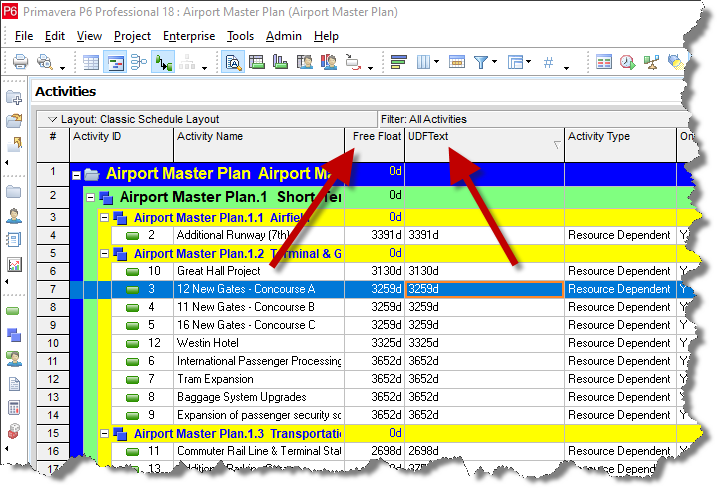Click the new project folder-plus sidebar icon
Viewport: 717px width, 488px height.
click(x=14, y=97)
